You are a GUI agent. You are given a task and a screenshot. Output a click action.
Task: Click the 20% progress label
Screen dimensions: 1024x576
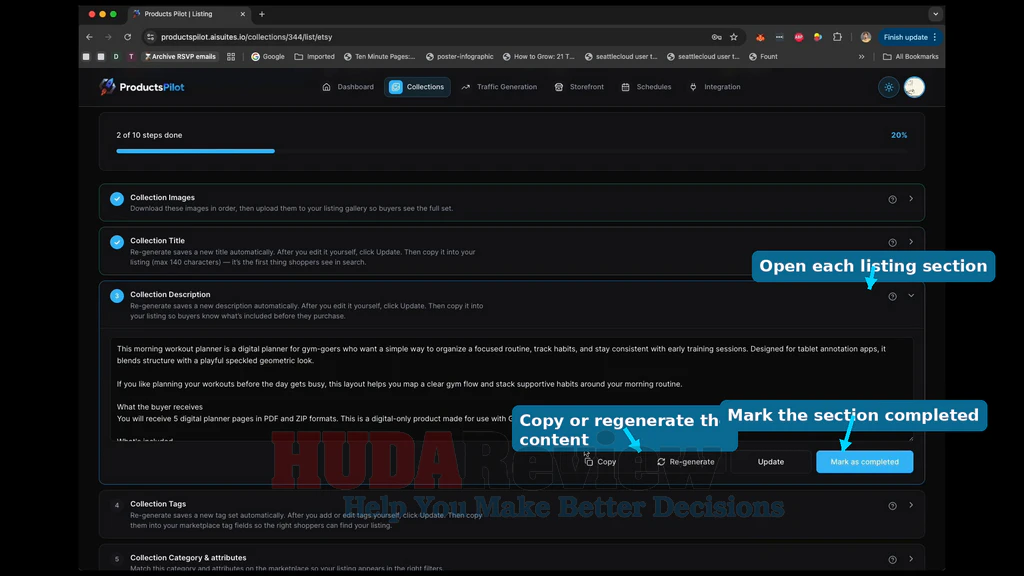click(899, 135)
